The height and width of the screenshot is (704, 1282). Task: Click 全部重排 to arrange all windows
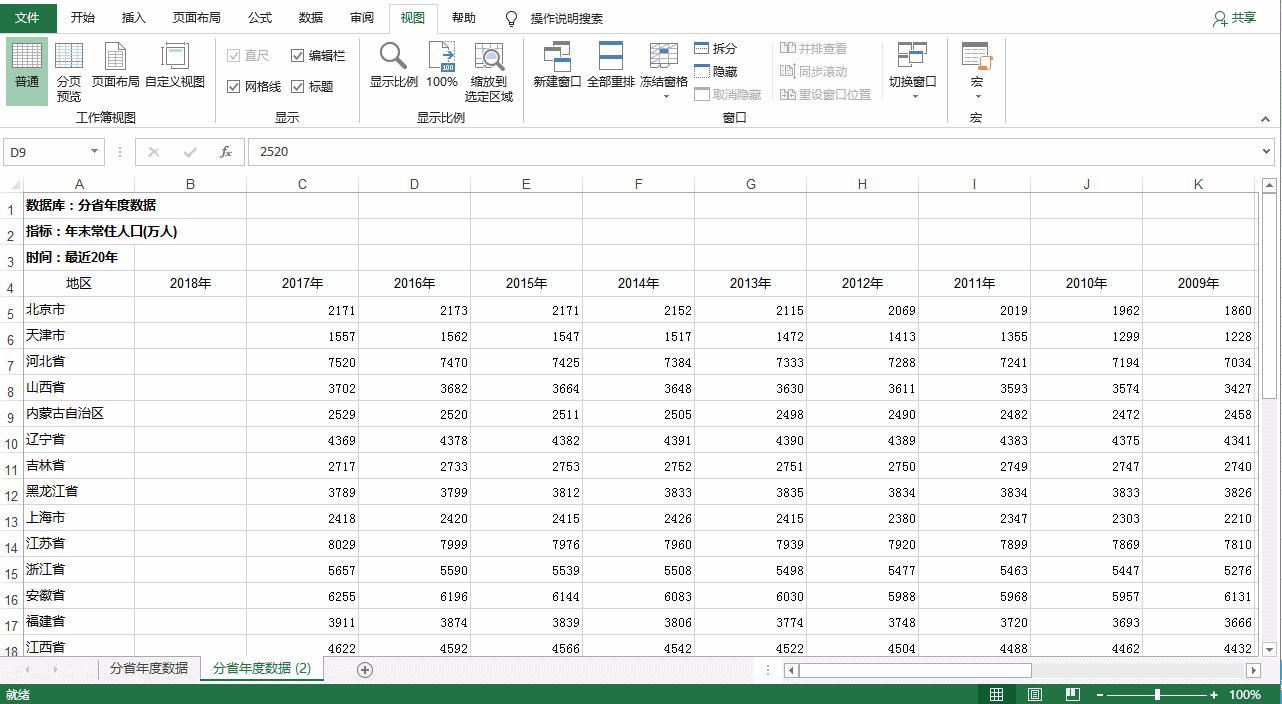(x=610, y=68)
